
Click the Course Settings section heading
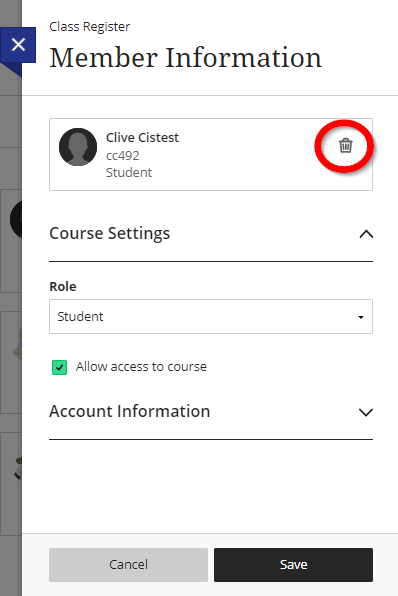pyautogui.click(x=110, y=233)
